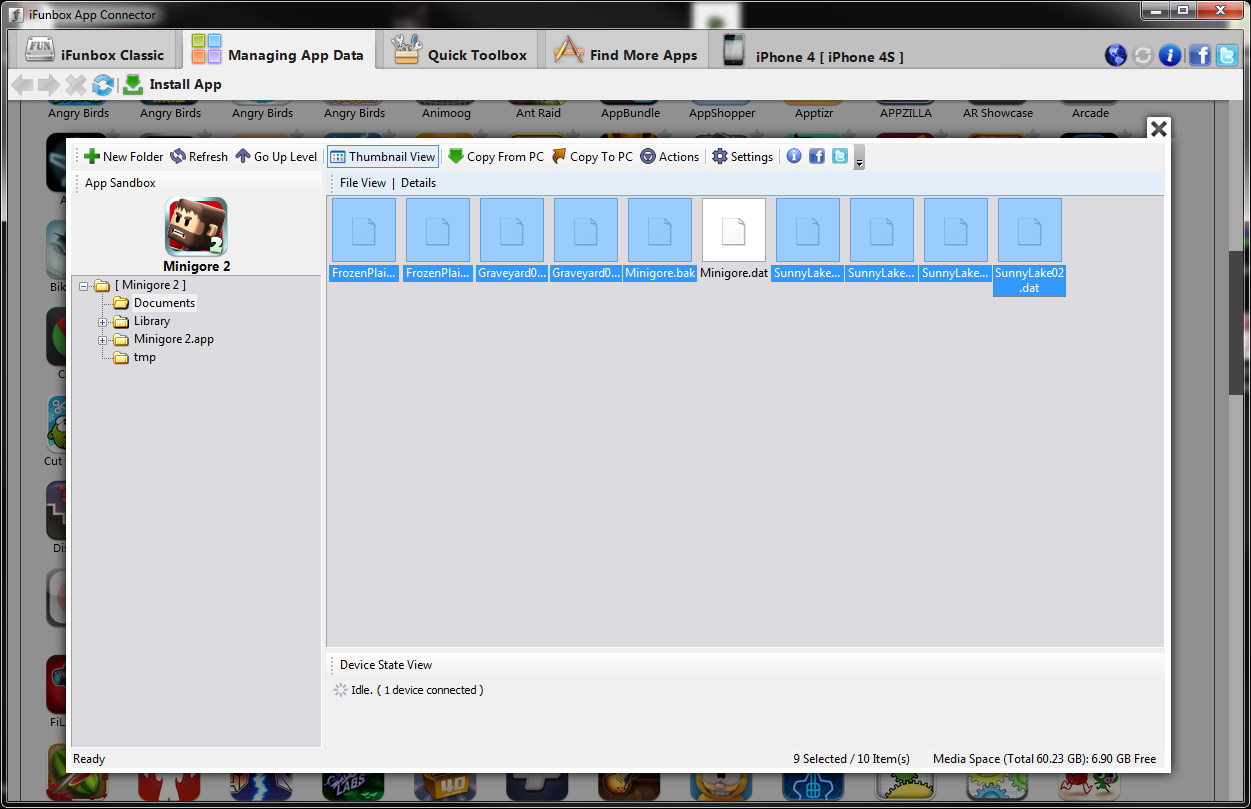1251x809 pixels.
Task: Close the App Sandbox popup with the X
Action: [x=1158, y=129]
